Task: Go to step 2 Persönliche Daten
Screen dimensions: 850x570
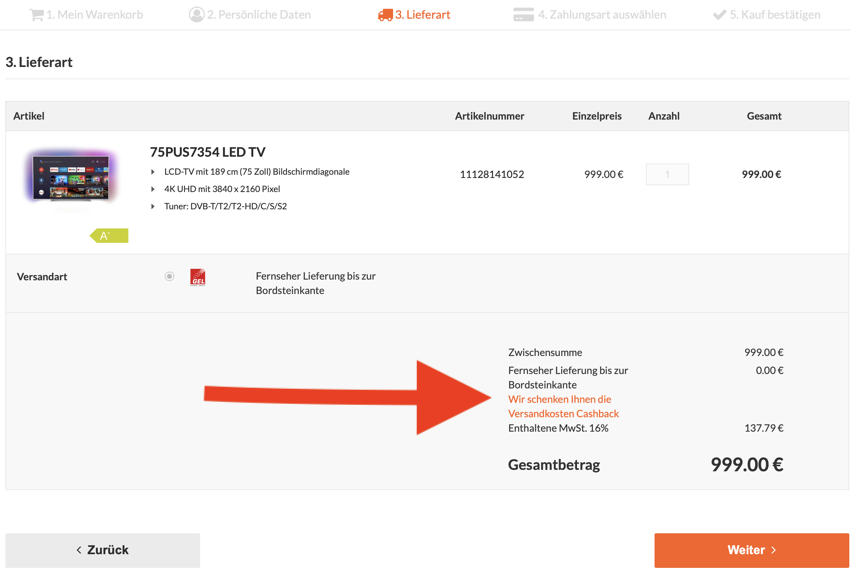Action: point(258,15)
